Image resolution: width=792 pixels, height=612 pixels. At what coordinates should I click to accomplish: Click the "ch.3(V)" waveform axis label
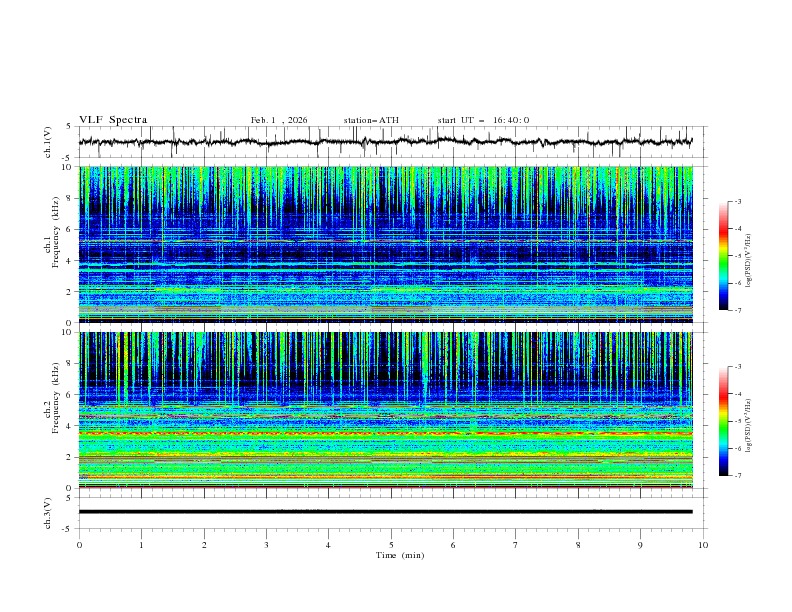point(47,513)
